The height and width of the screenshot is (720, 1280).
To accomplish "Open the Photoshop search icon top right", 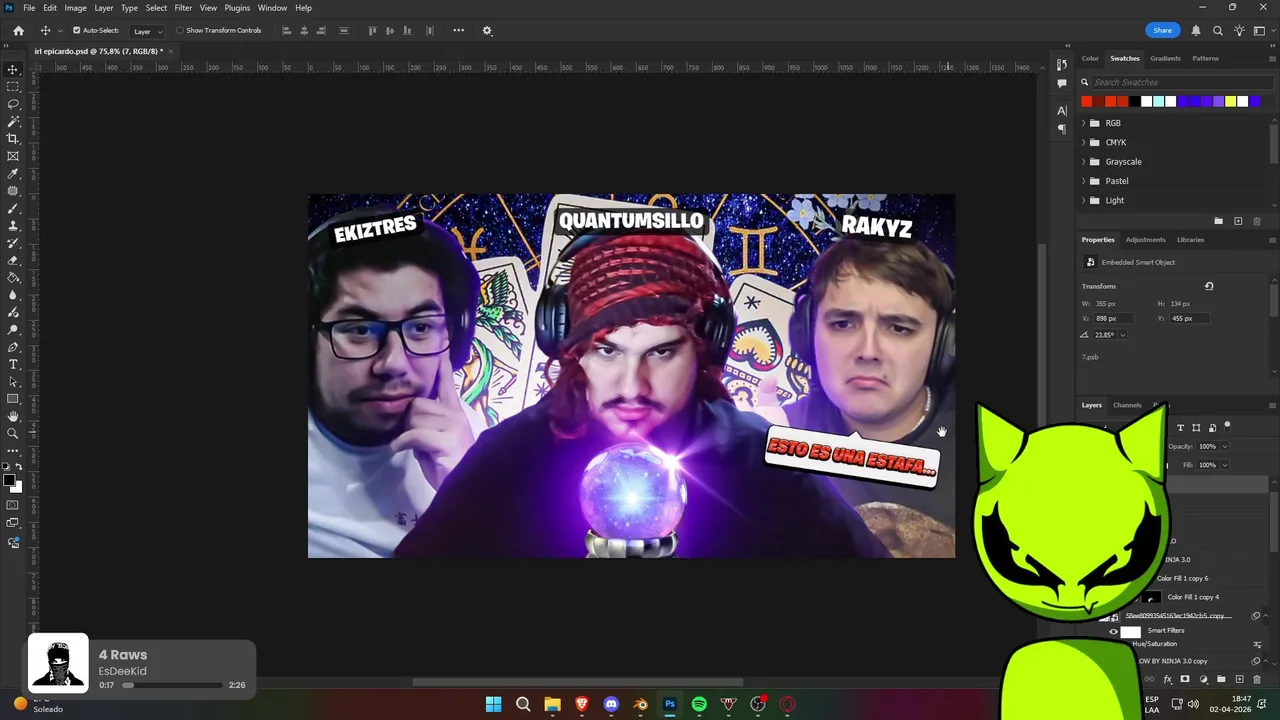I will point(1217,31).
